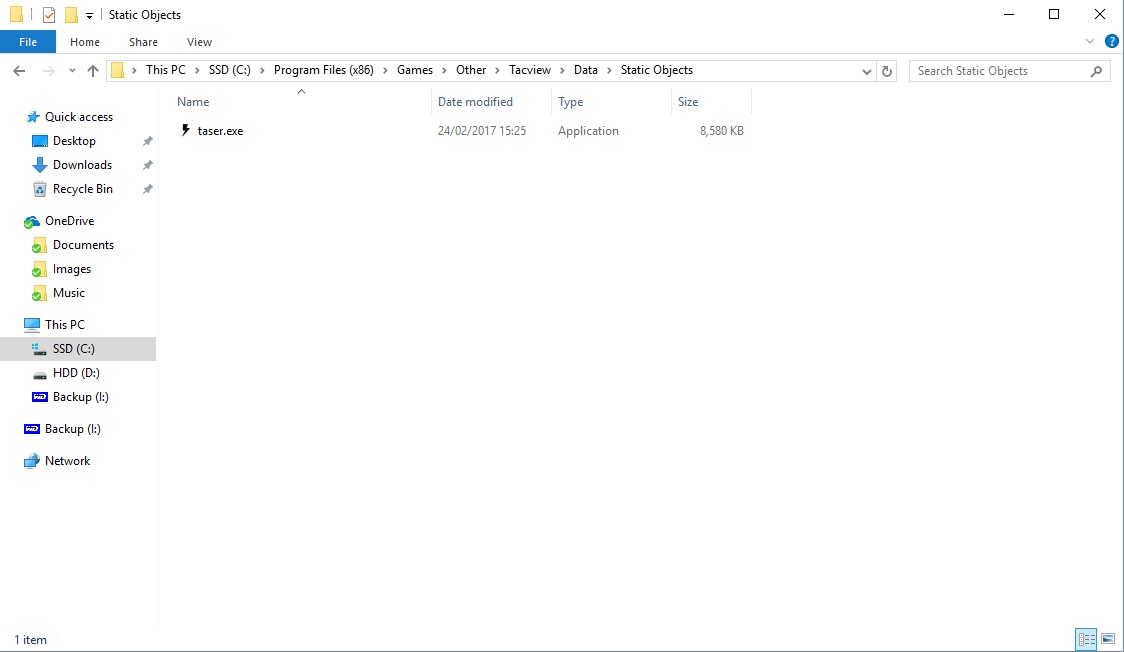Select SSD (C:) breadcrumb in address bar
The width and height of the screenshot is (1124, 652).
point(229,70)
